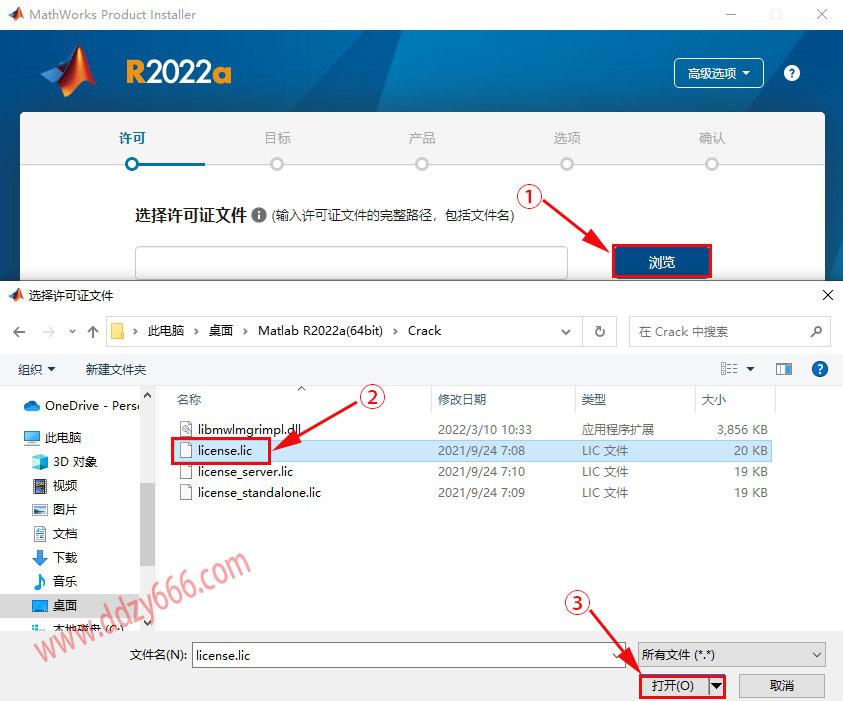The width and height of the screenshot is (843, 701).
Task: Sort by 名称 column header
Action: pos(189,399)
